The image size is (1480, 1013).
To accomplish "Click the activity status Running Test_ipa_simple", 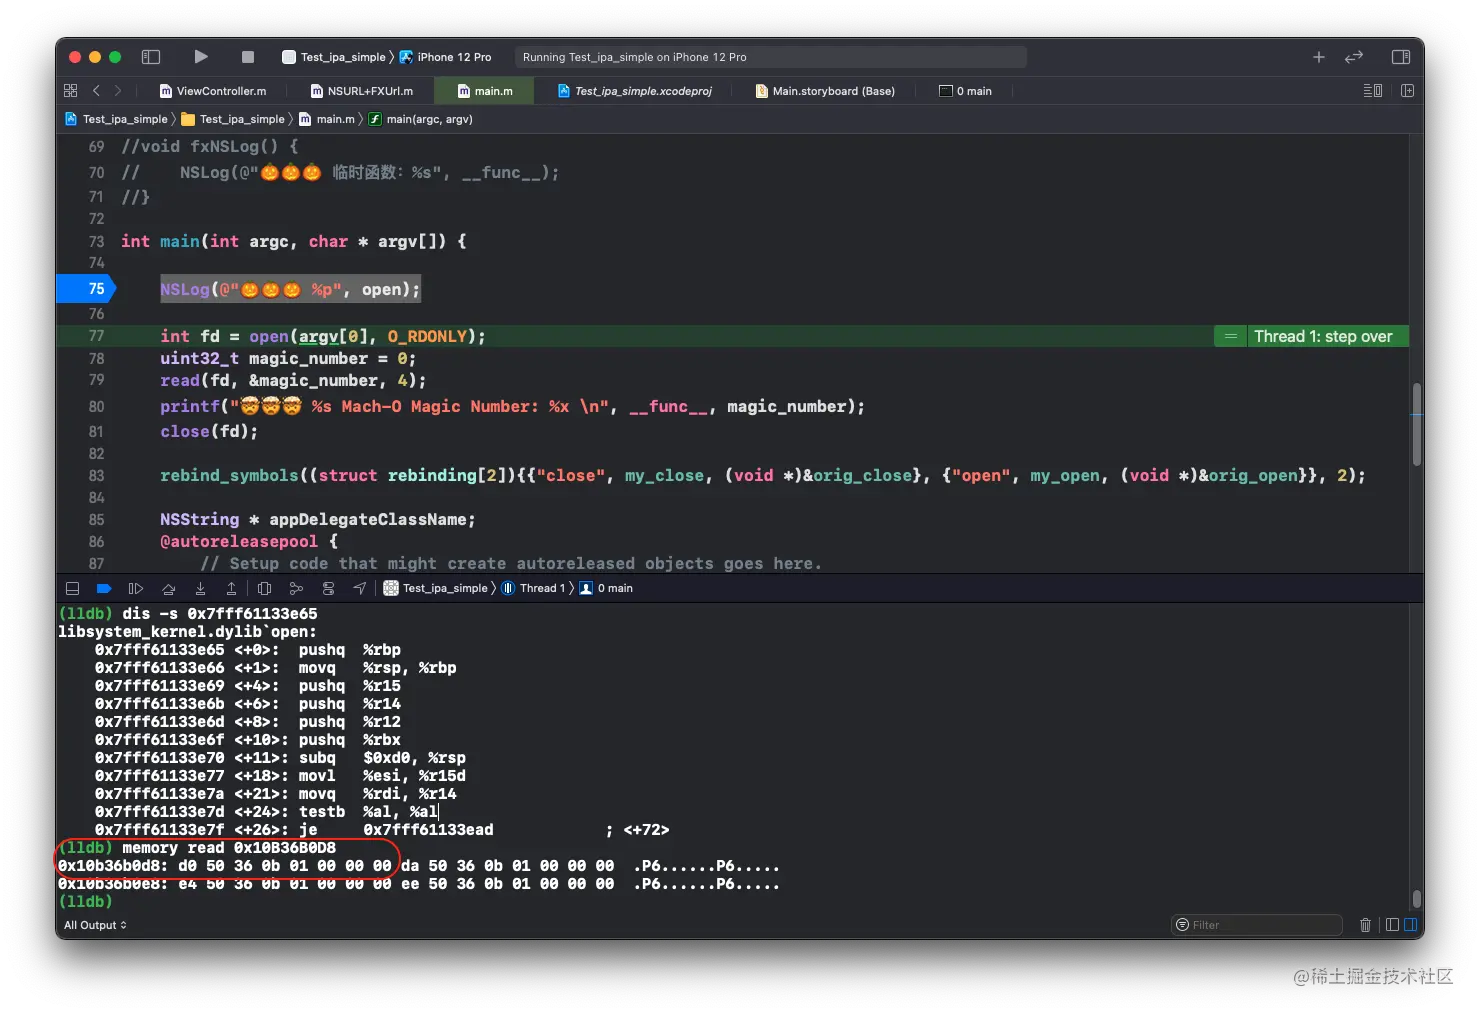I will 770,57.
